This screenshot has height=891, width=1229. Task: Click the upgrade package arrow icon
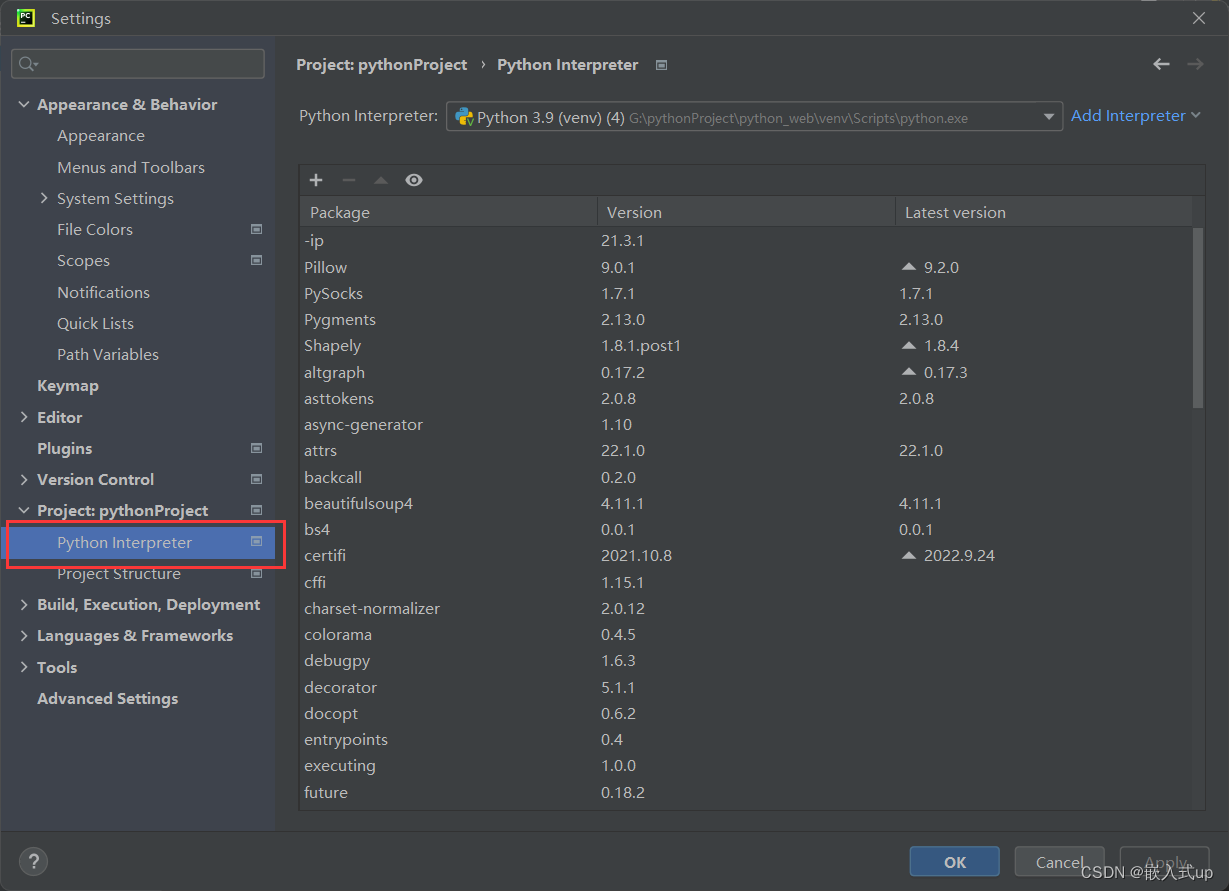(x=381, y=180)
